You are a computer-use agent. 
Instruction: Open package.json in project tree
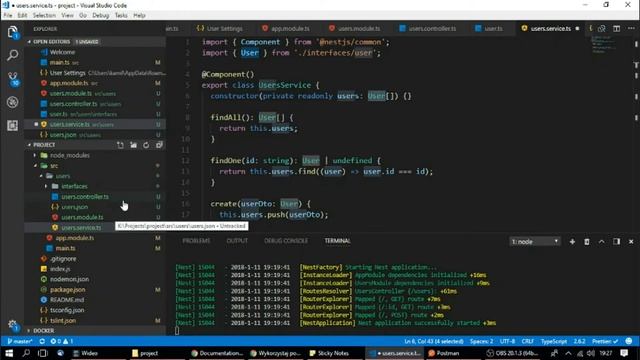coord(68,290)
